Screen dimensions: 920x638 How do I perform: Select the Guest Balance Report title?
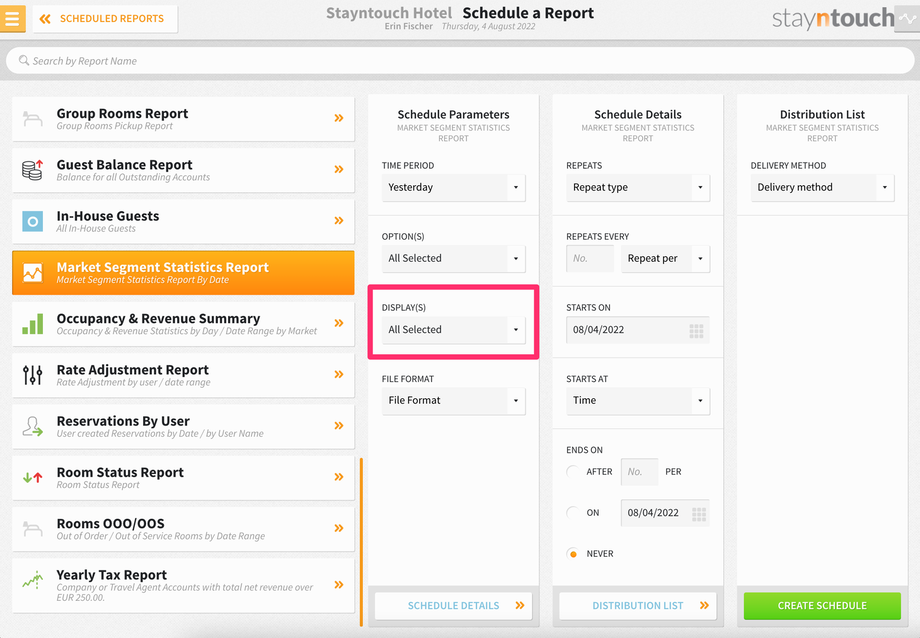point(124,165)
